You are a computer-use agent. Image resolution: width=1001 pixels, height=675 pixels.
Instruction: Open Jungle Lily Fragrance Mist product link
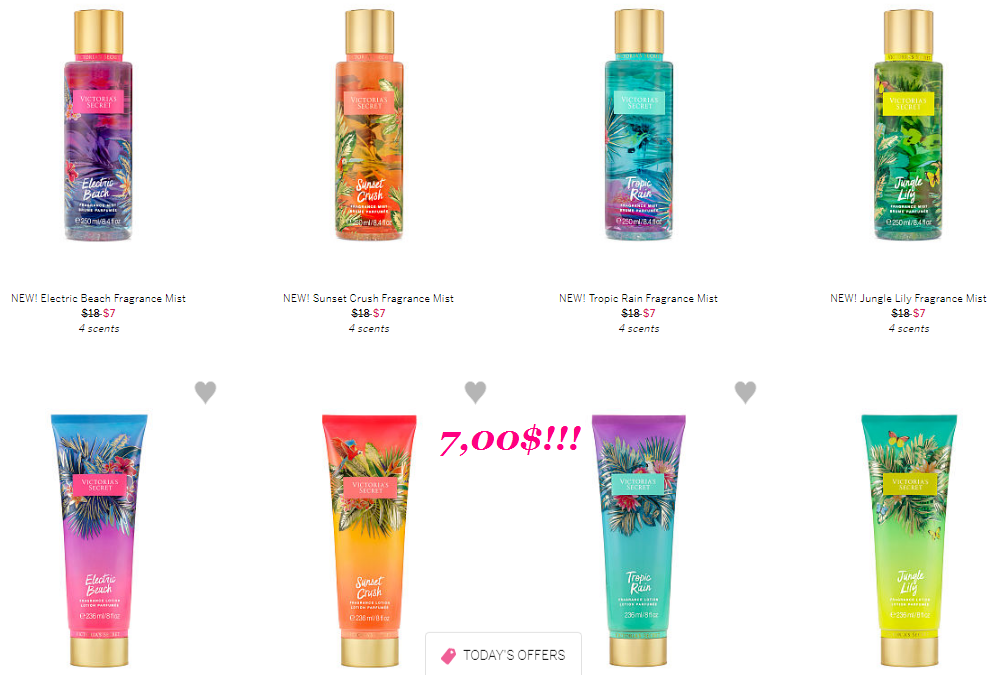click(908, 298)
